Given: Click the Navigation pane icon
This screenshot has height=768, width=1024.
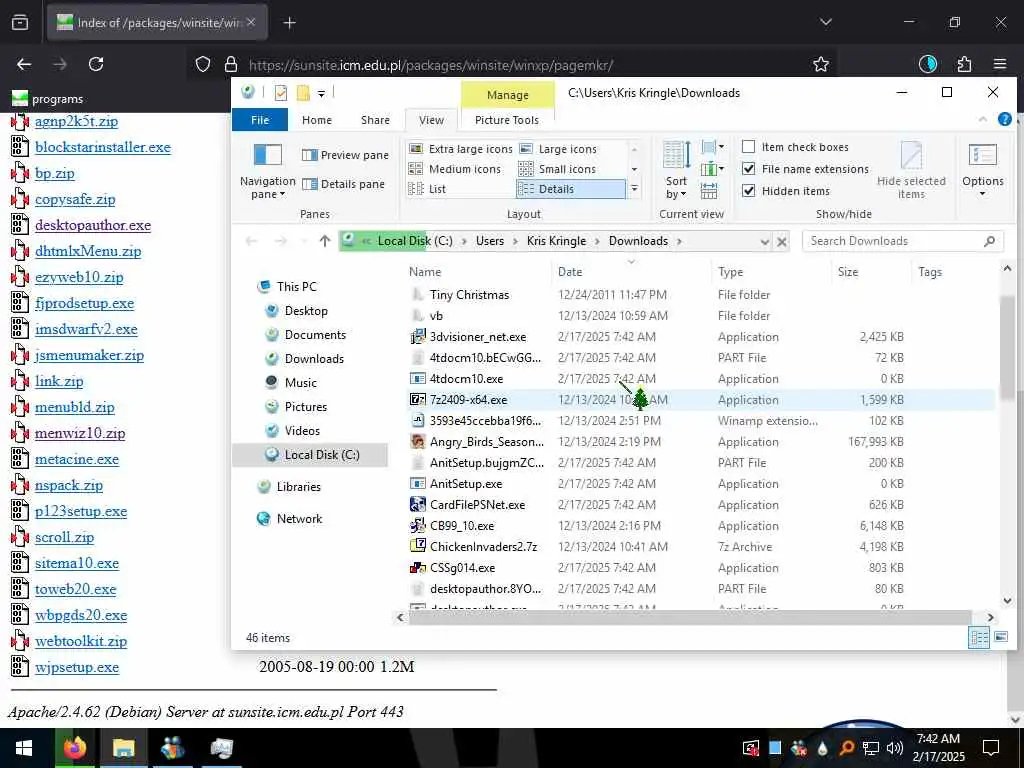Looking at the screenshot, I should 267,155.
